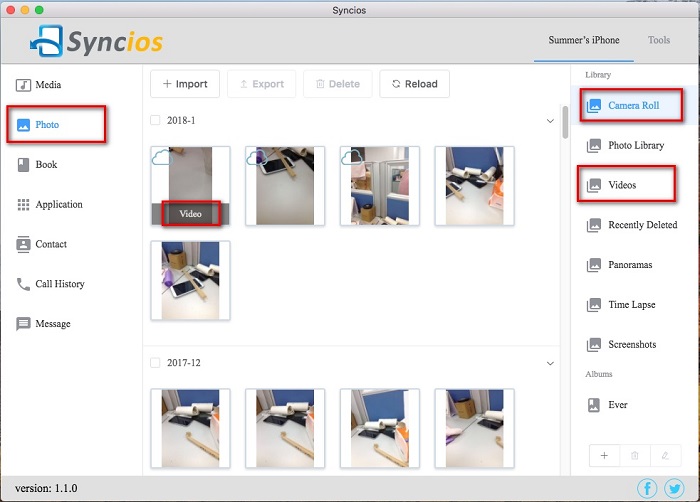Collapse the 2018-1 group chevron
700x502 pixels.
(x=550, y=121)
